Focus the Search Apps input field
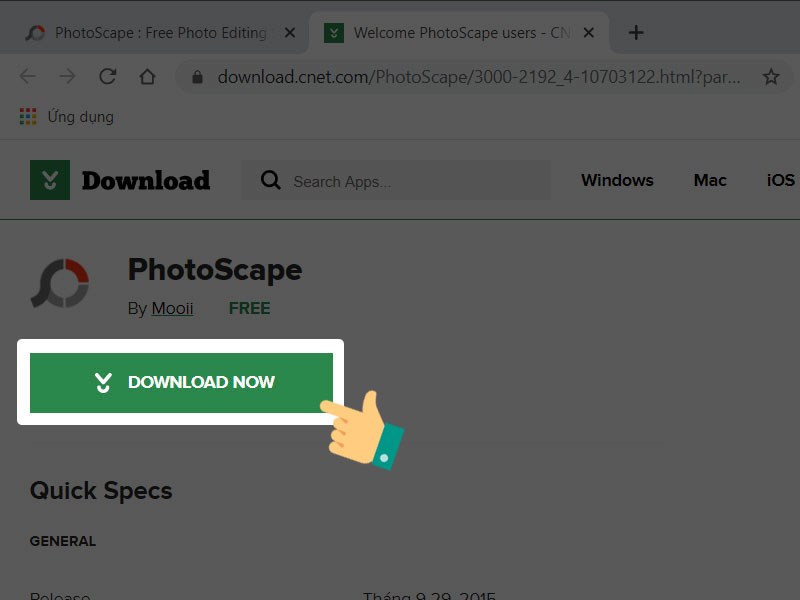This screenshot has width=800, height=600. (410, 181)
